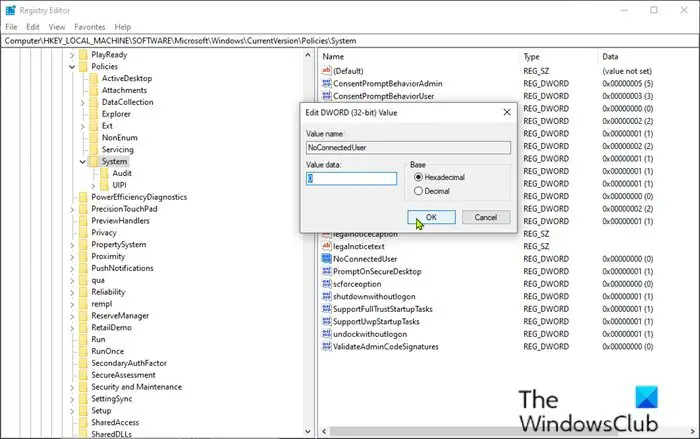
Task: Click the Policies folder icon
Action: click(83, 67)
